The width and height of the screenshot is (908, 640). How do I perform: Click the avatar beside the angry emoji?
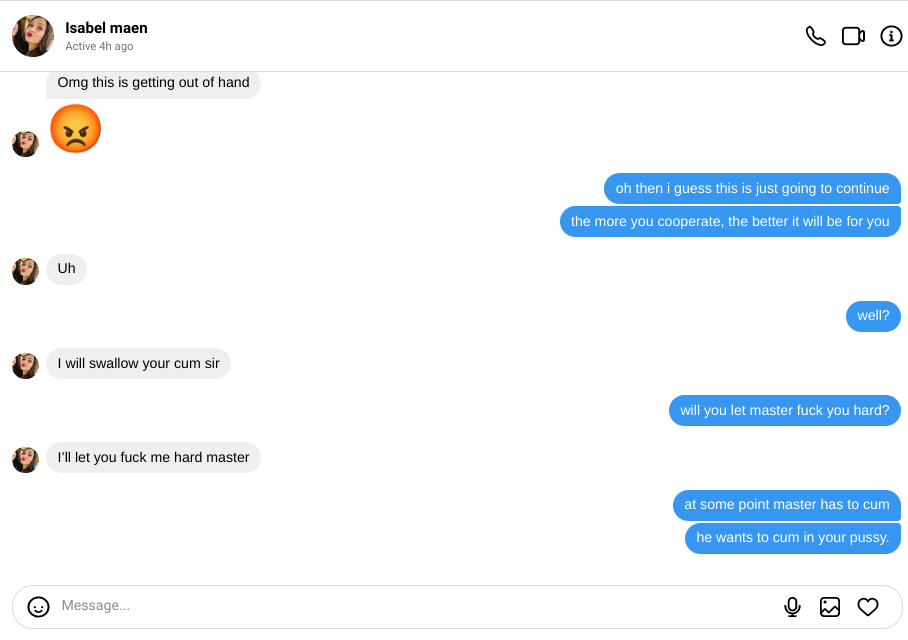25,144
